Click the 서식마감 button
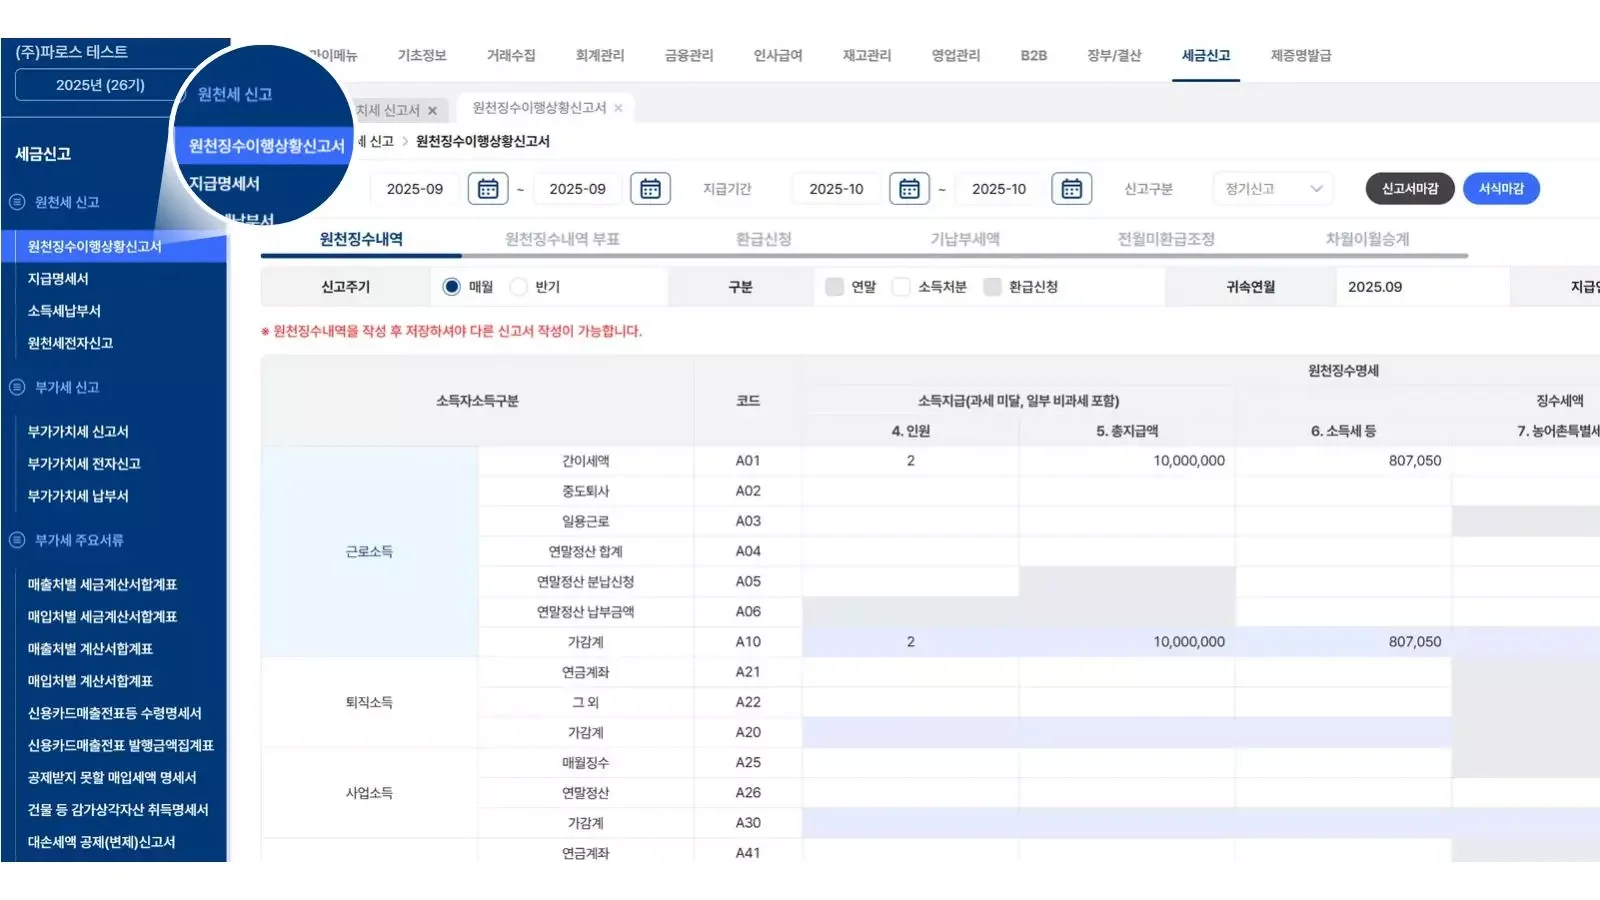Screen dimensions: 1600x900 pos(1501,188)
